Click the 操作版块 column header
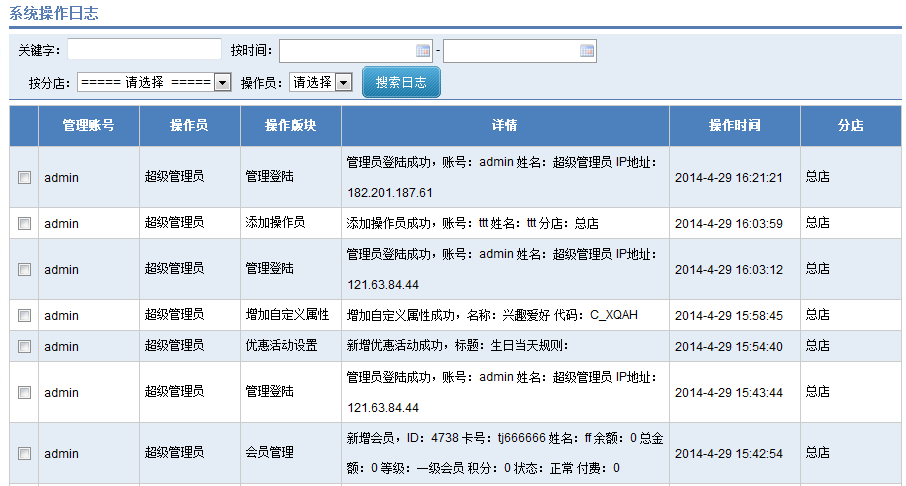906x486 pixels. [x=290, y=126]
